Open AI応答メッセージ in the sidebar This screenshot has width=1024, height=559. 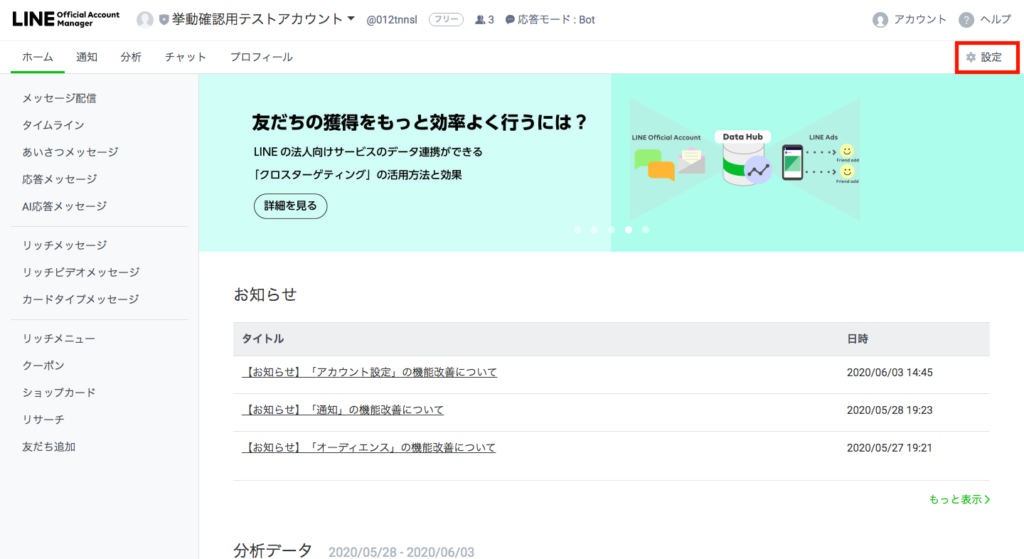64,206
